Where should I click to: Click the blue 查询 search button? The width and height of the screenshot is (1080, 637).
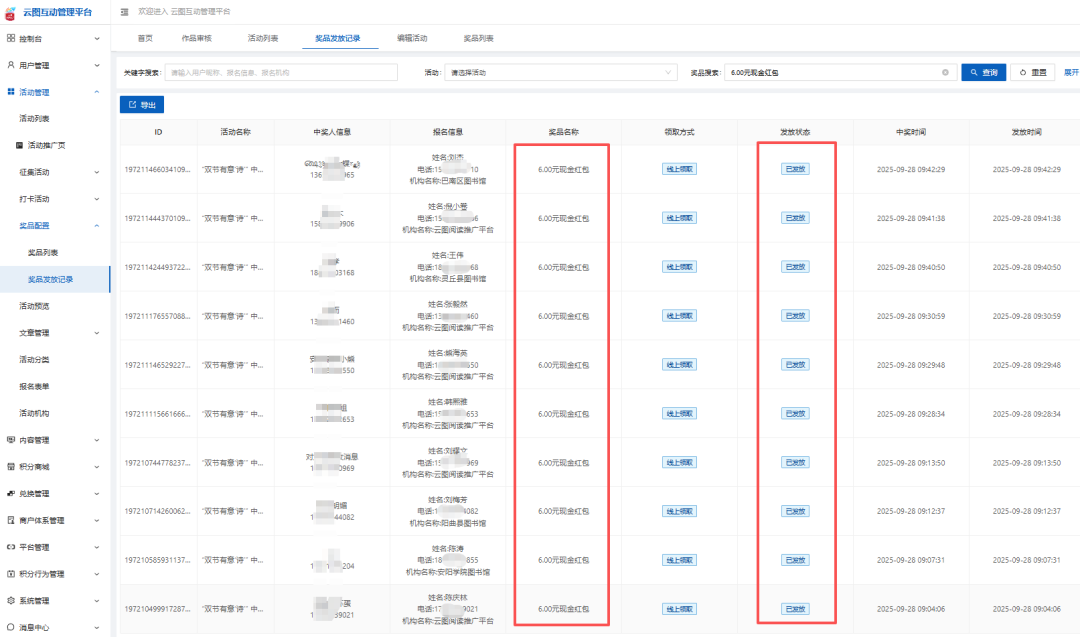[x=983, y=72]
